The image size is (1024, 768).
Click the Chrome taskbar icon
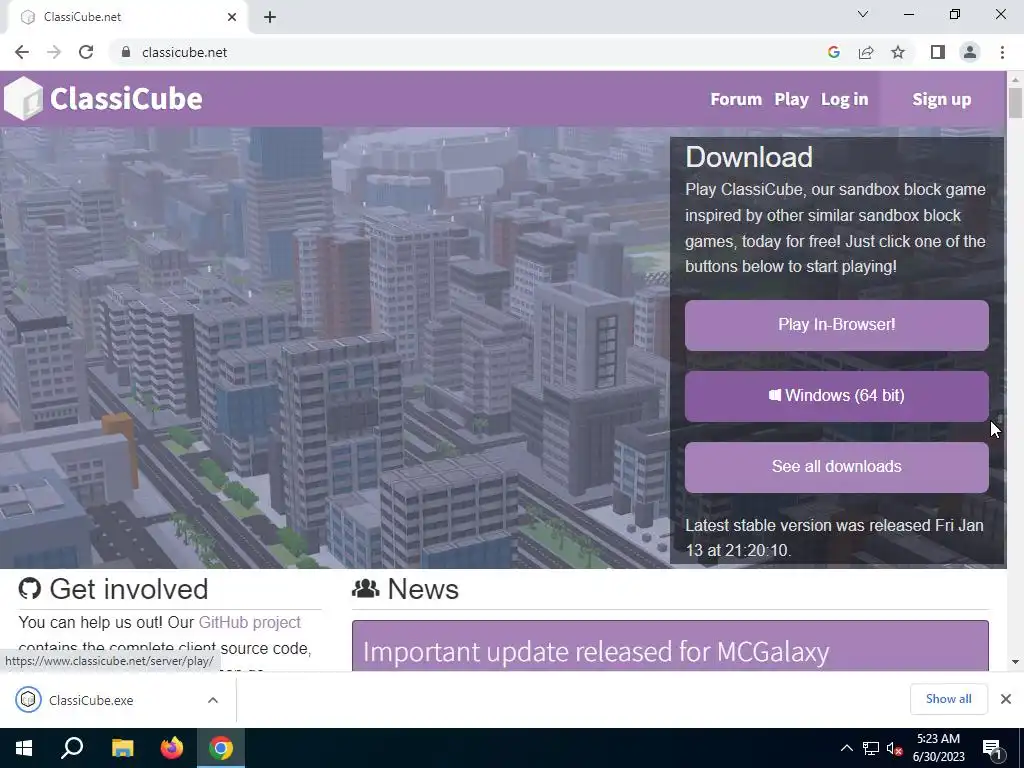coord(221,748)
